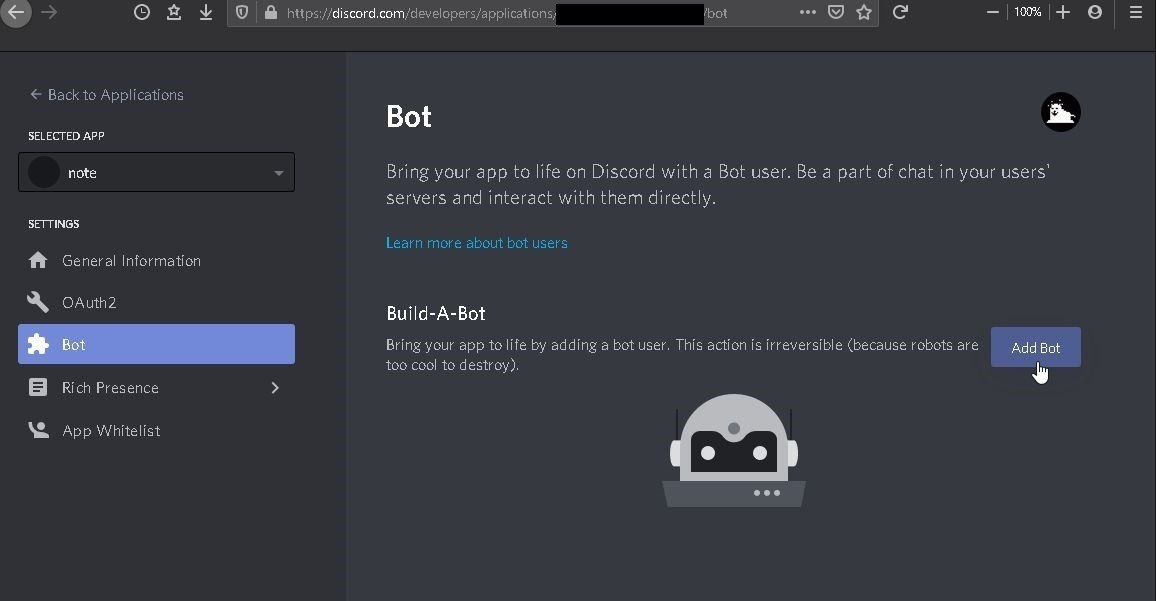Click the General Information home icon
1156x601 pixels.
(x=38, y=261)
